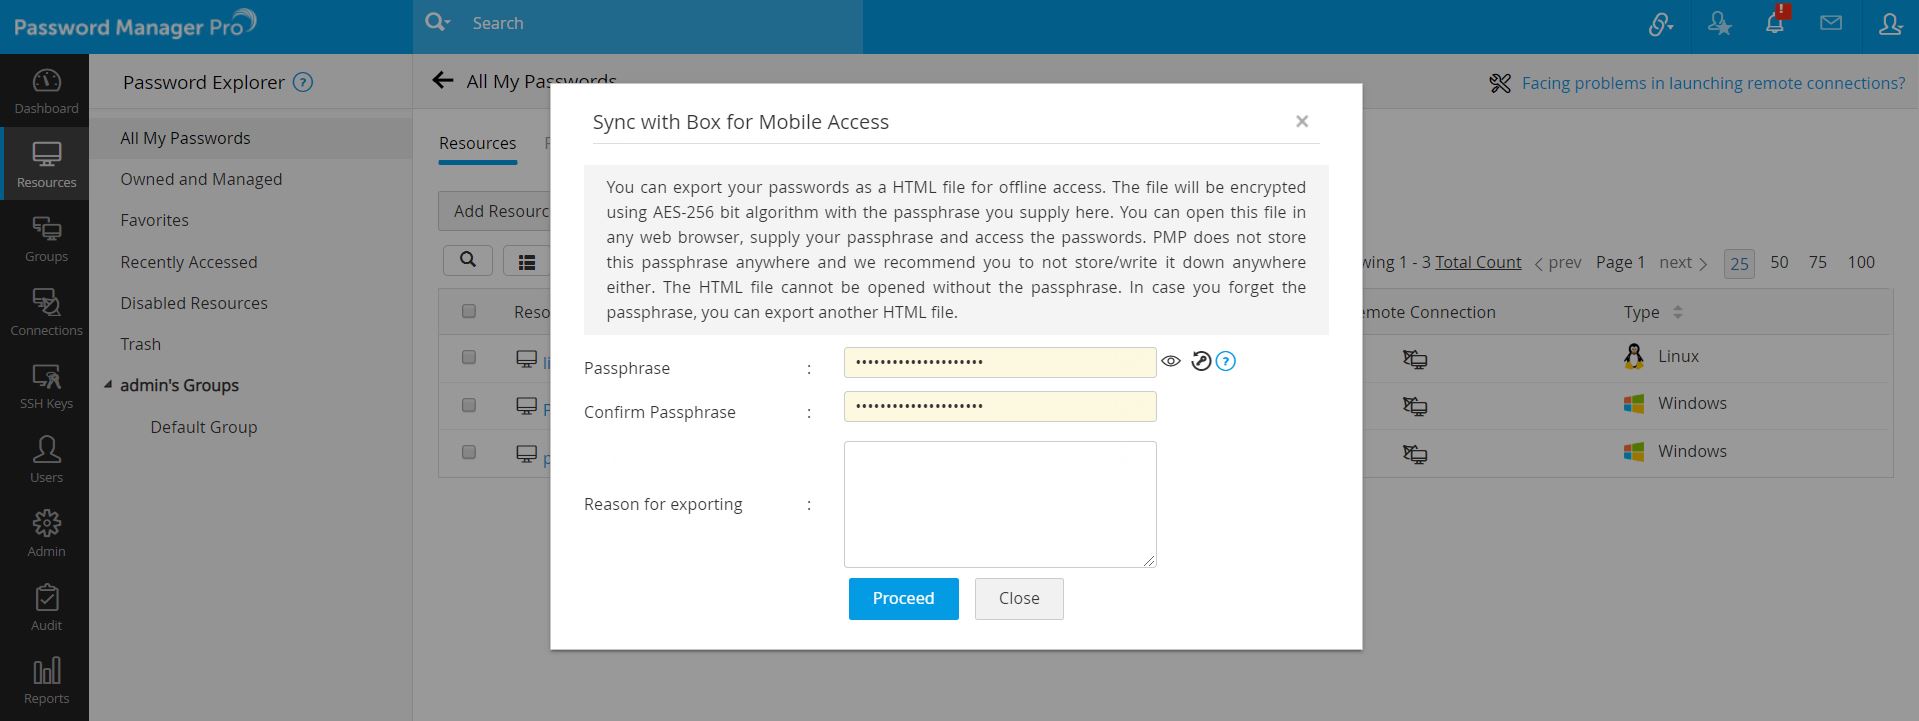Sort by the Type column arrows
The height and width of the screenshot is (721, 1919).
click(x=1678, y=312)
